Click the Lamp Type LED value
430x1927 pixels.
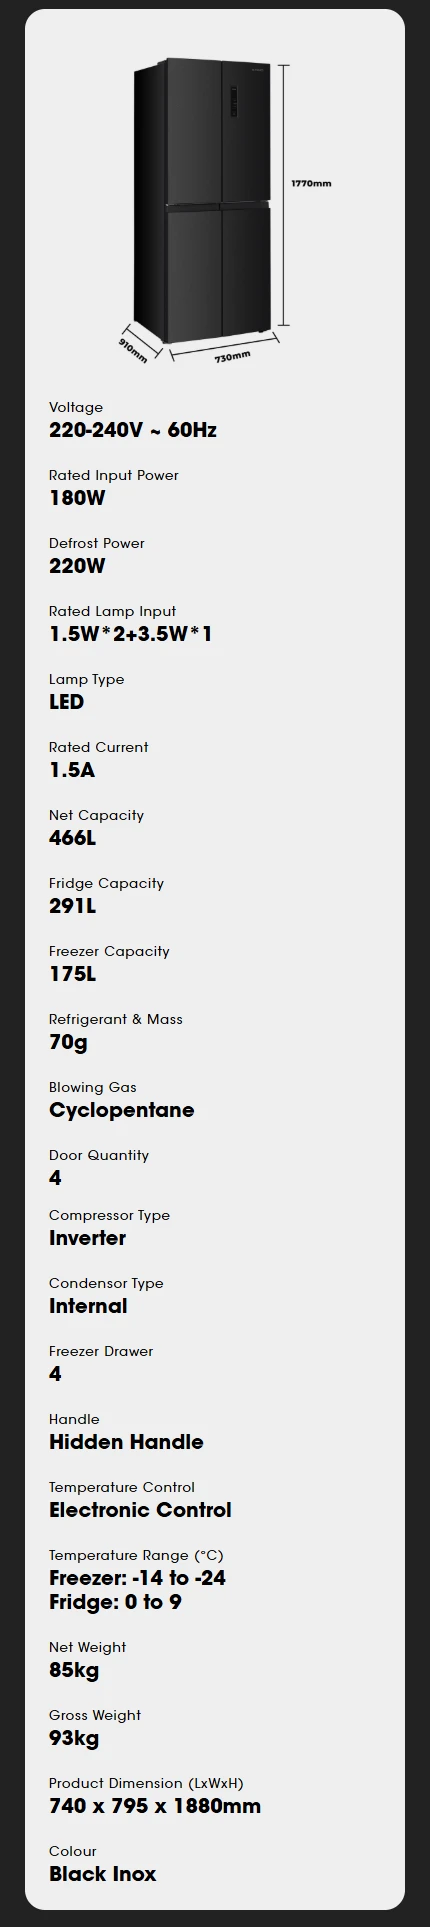(x=67, y=702)
